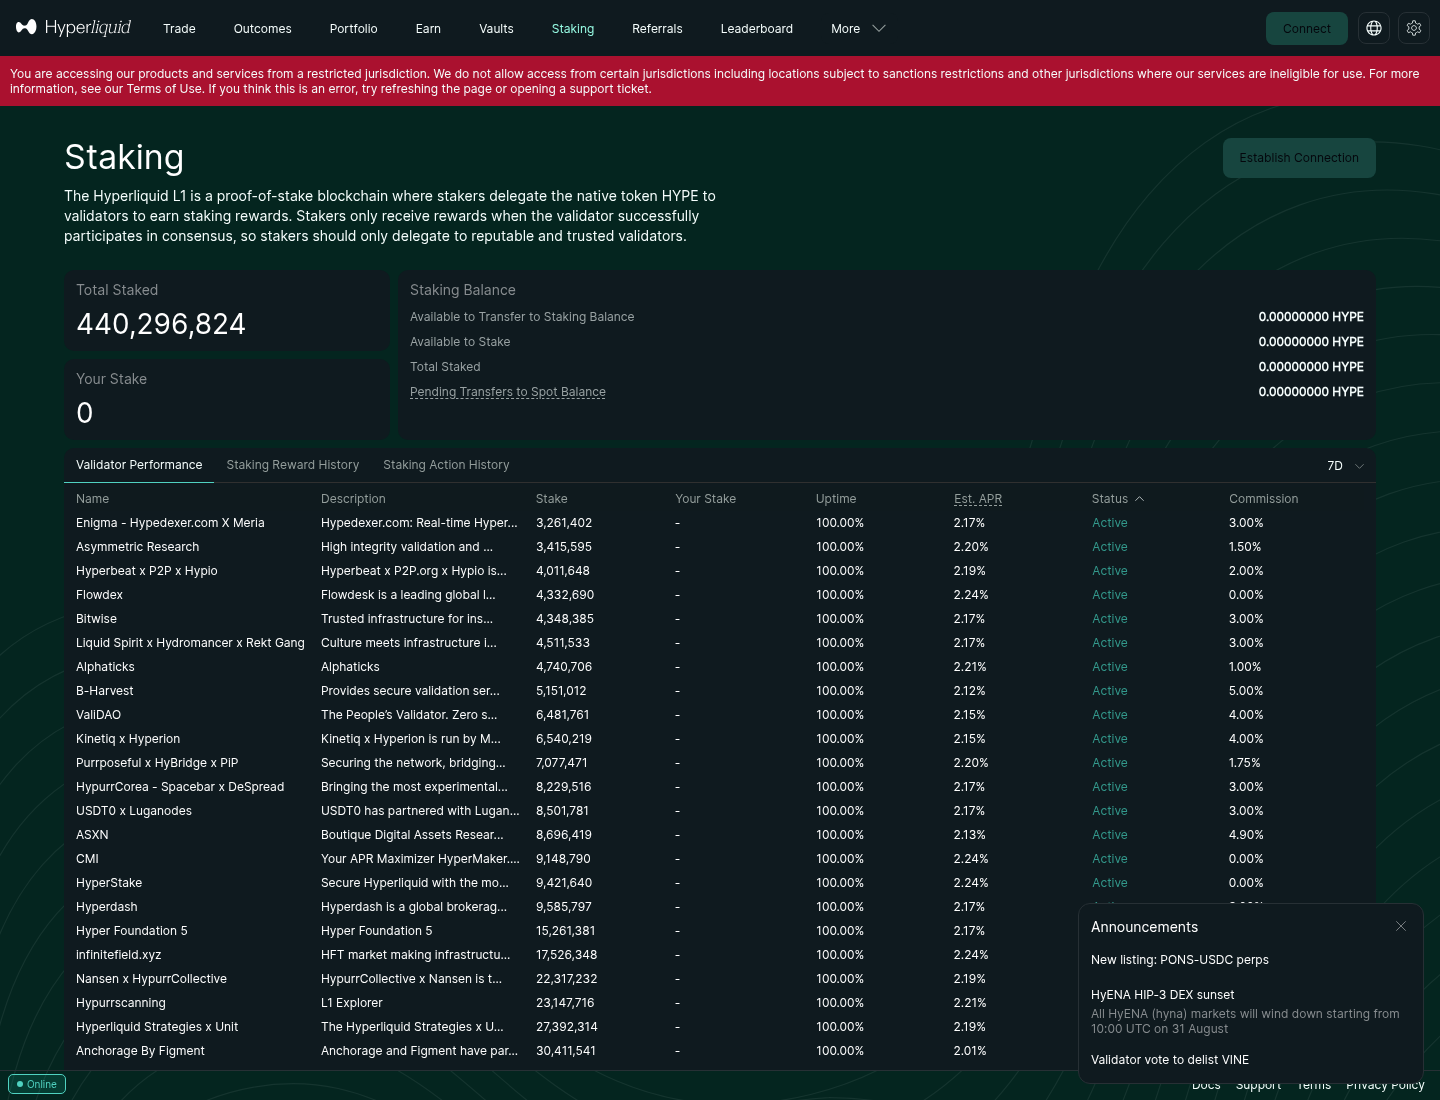Screen dimensions: 1440x1100
Task: Select the Enigma - Hypedexer.com X Meria validator
Action: pos(170,523)
